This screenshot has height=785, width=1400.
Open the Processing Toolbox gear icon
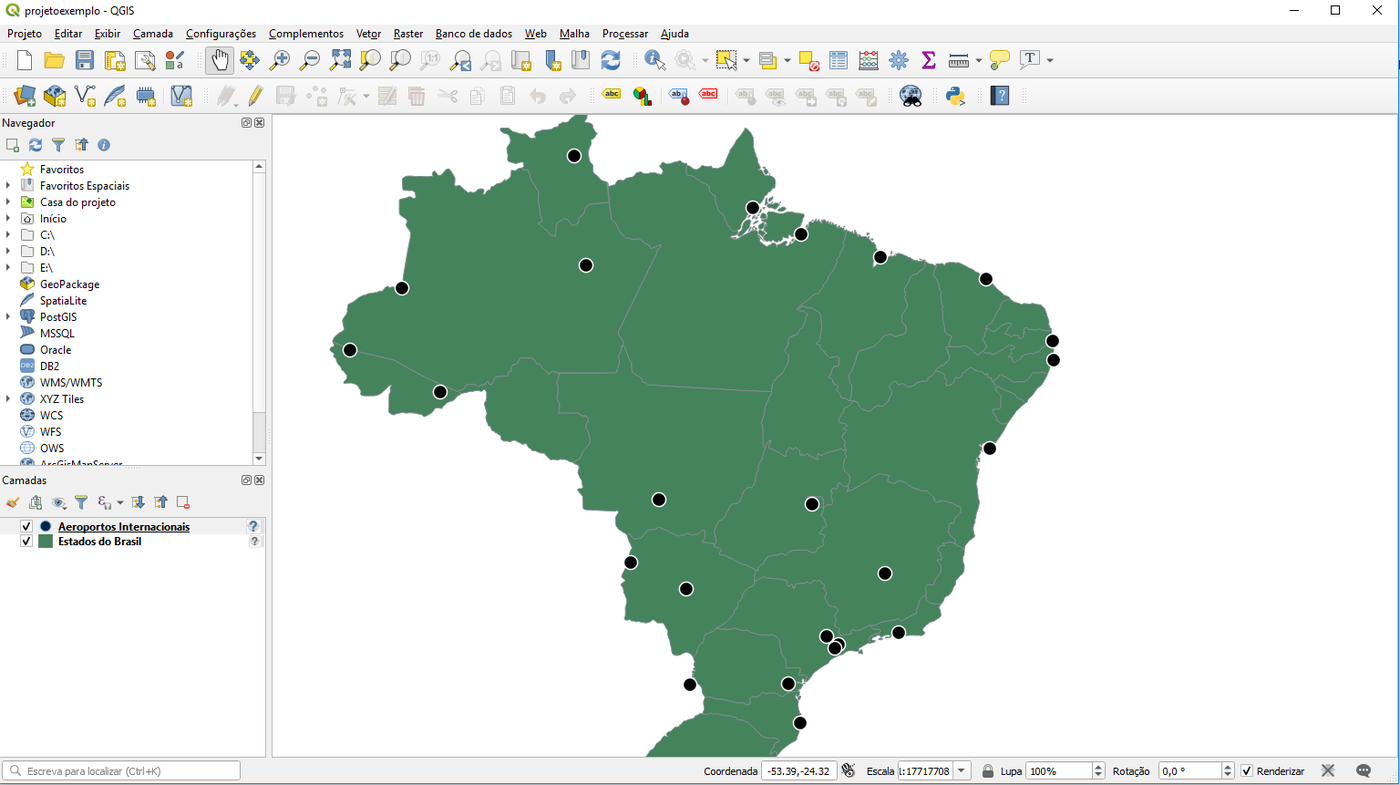[899, 61]
